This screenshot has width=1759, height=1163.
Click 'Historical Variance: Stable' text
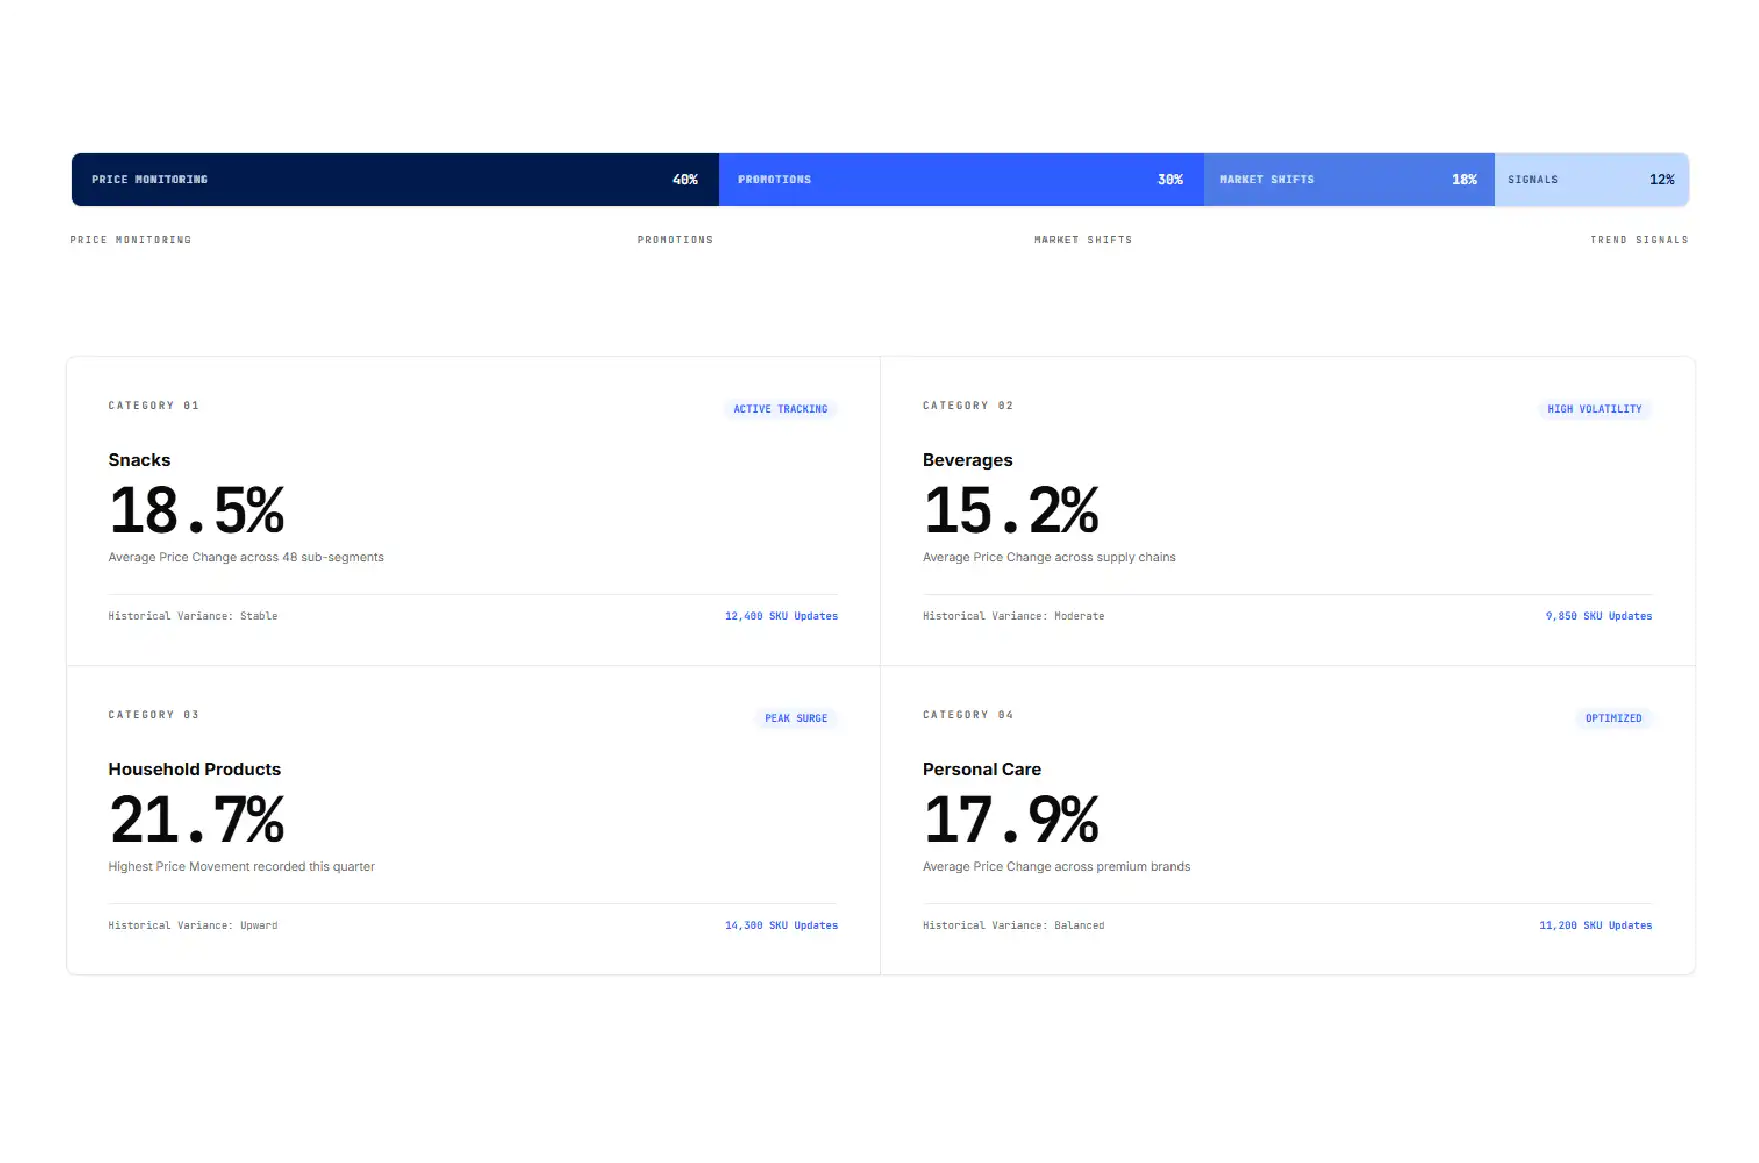[193, 616]
